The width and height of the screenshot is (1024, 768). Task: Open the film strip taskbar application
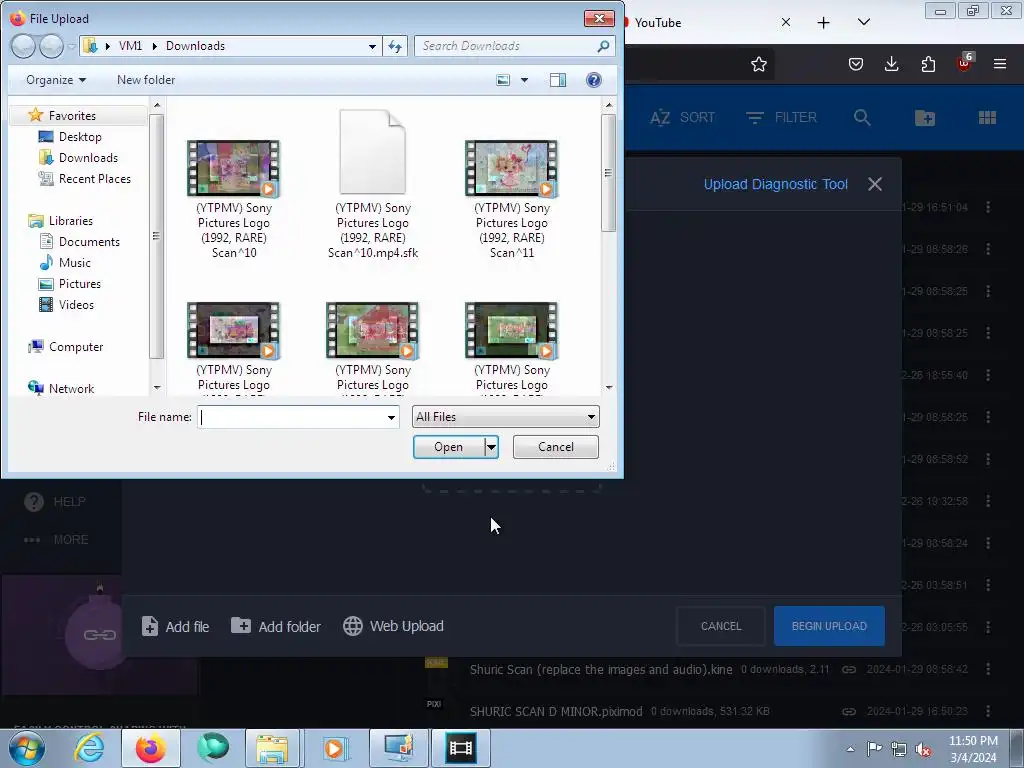click(x=460, y=748)
